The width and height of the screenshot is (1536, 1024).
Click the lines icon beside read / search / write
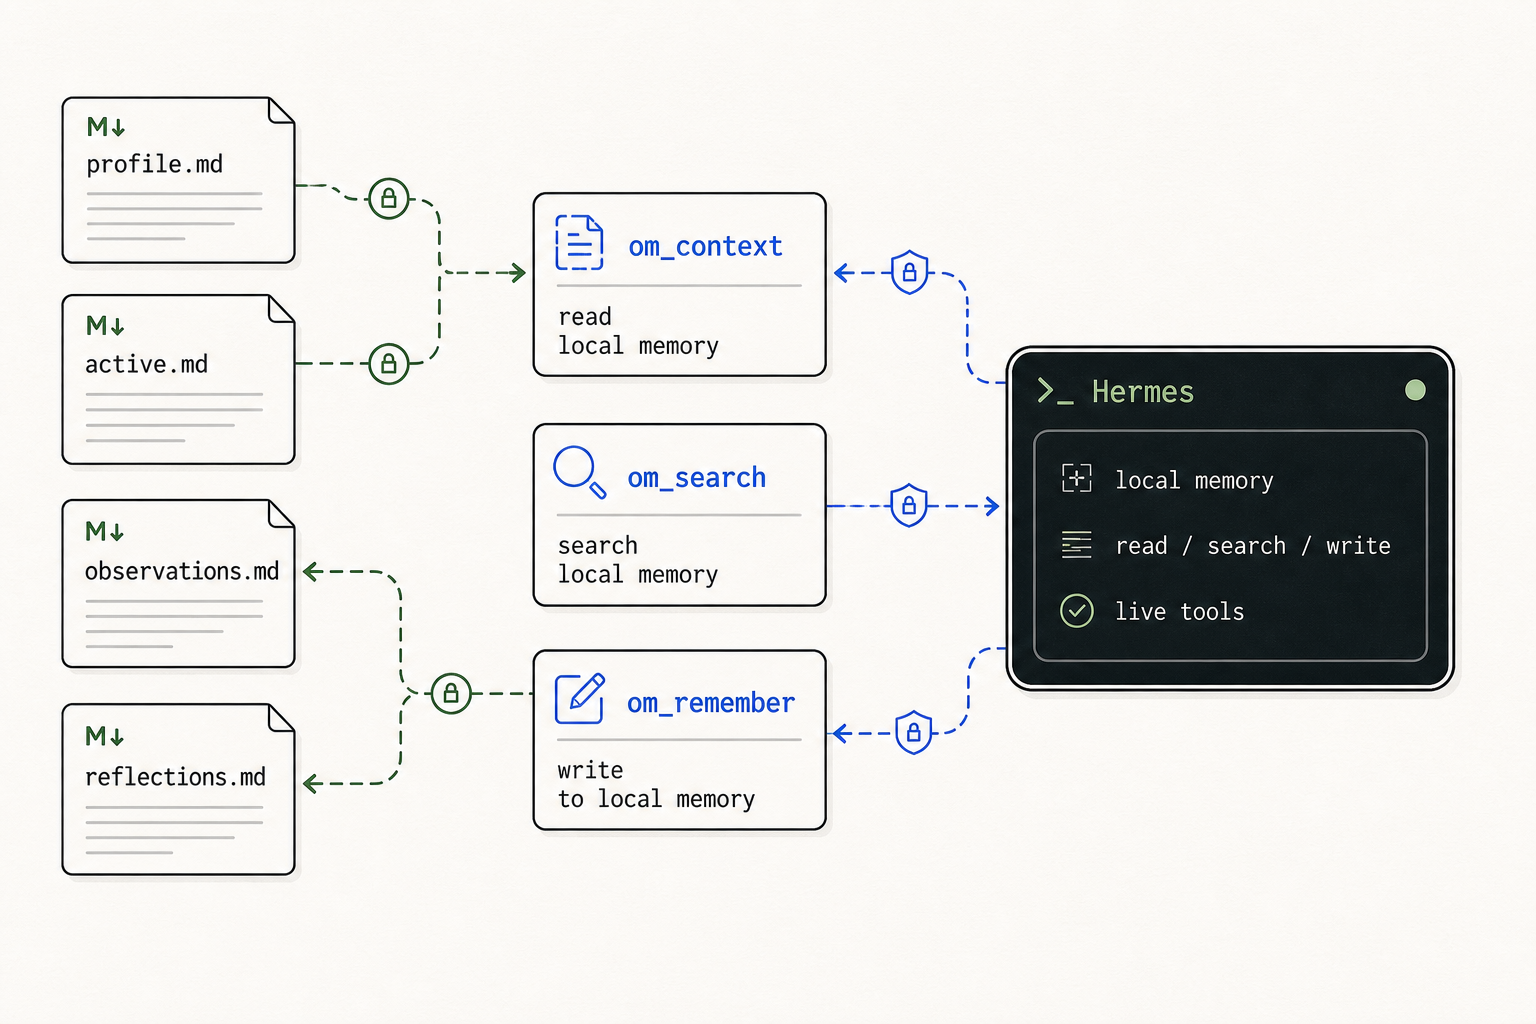(1077, 545)
